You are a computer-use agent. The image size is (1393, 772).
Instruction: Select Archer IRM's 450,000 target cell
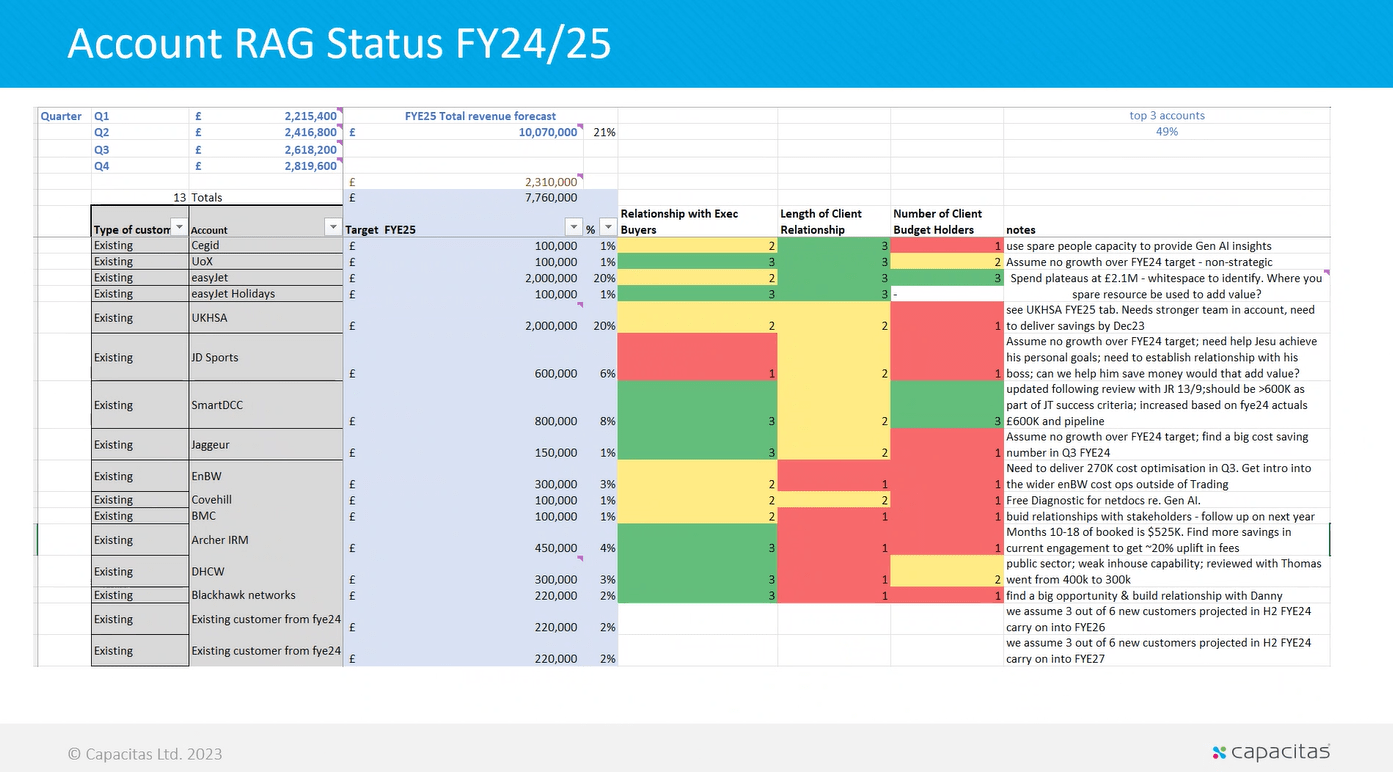point(464,540)
